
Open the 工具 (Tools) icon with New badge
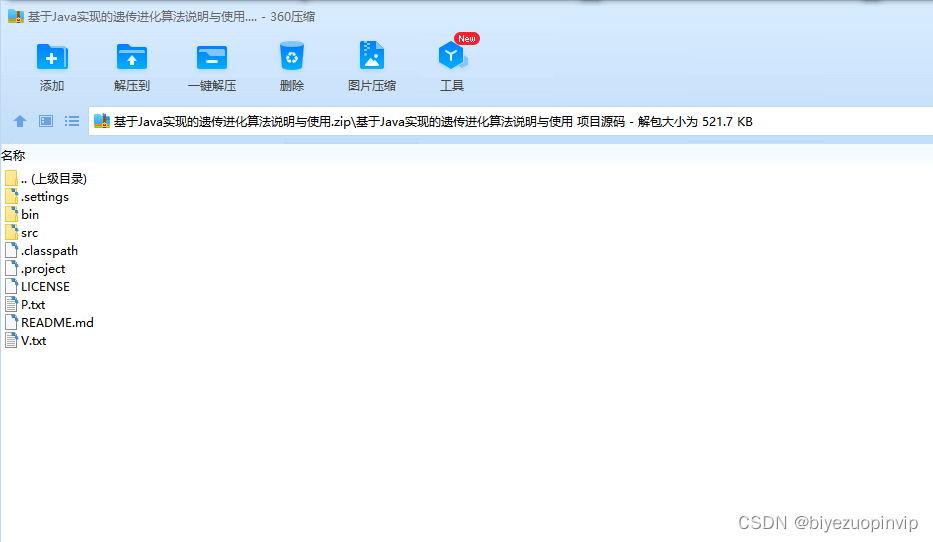(452, 56)
